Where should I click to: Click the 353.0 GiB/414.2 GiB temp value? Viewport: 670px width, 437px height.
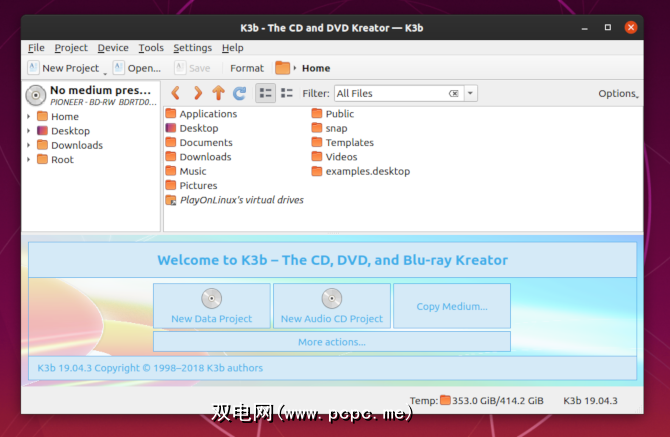[x=498, y=401]
